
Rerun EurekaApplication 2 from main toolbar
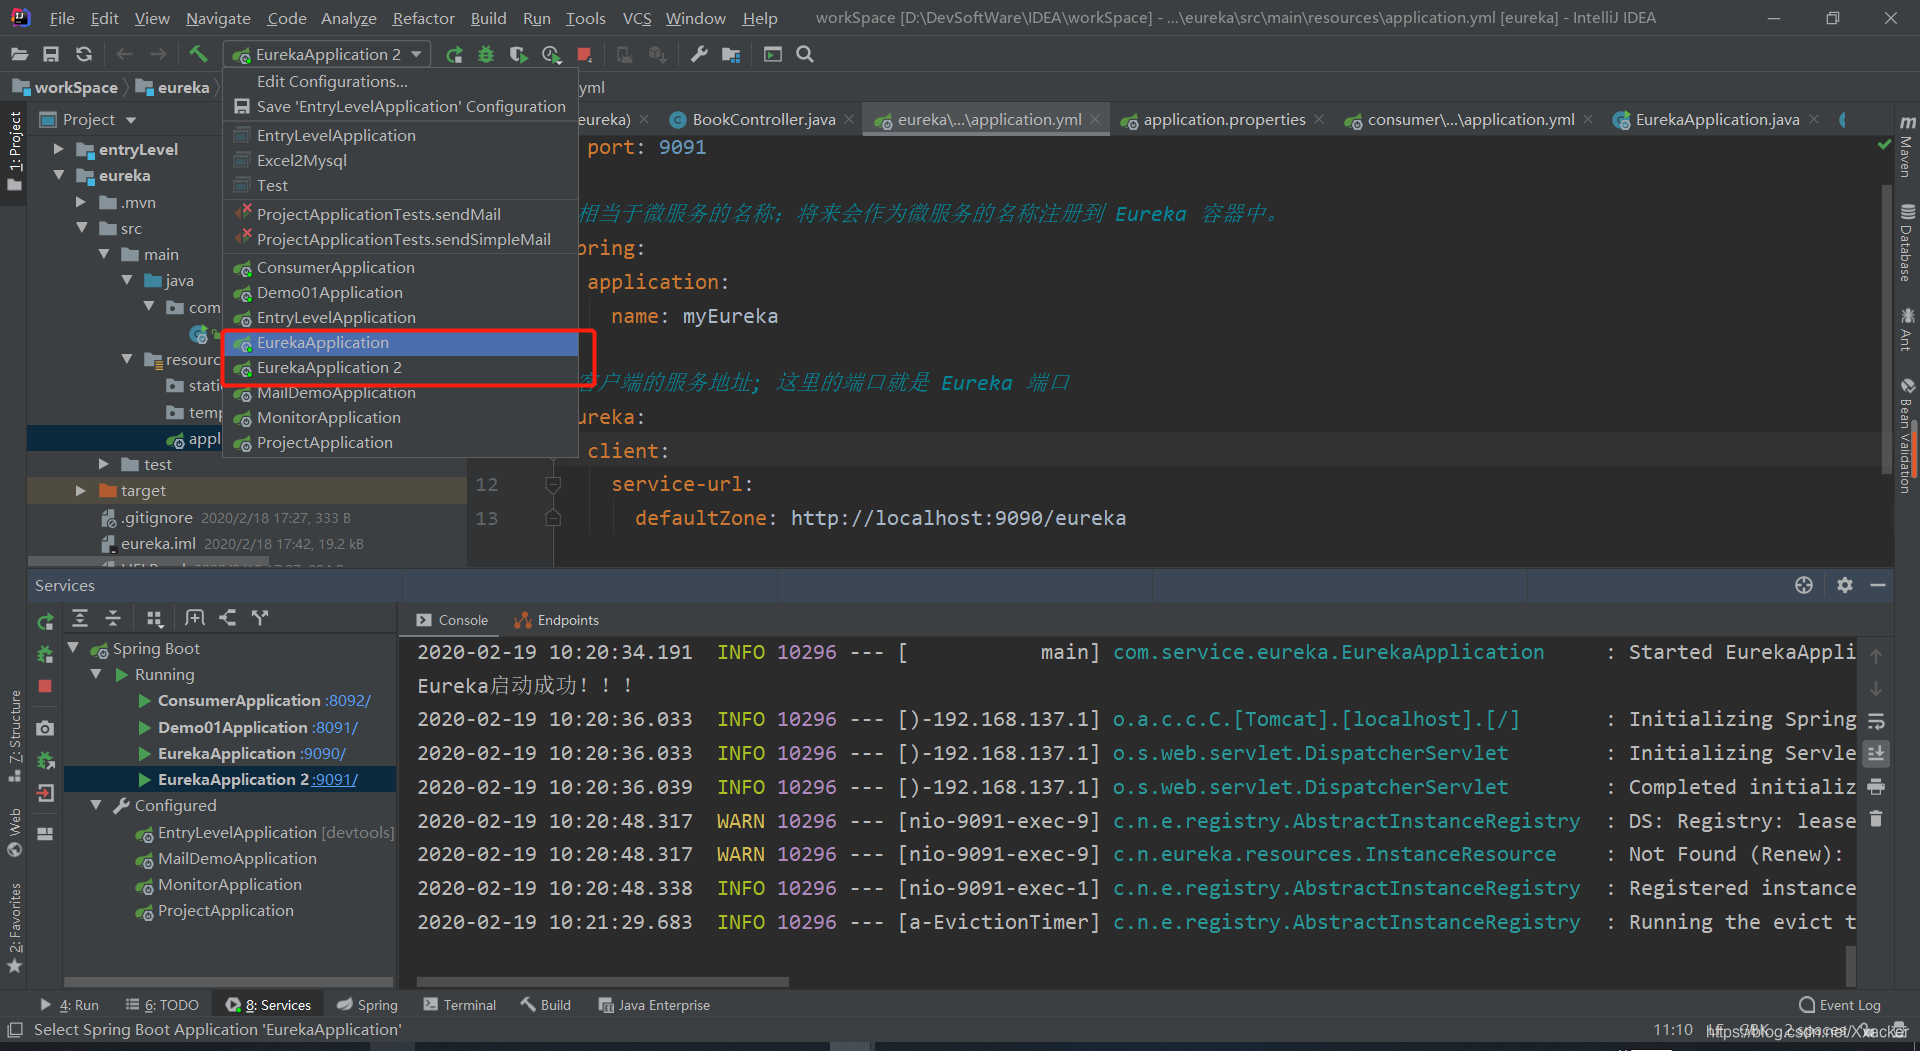point(454,54)
